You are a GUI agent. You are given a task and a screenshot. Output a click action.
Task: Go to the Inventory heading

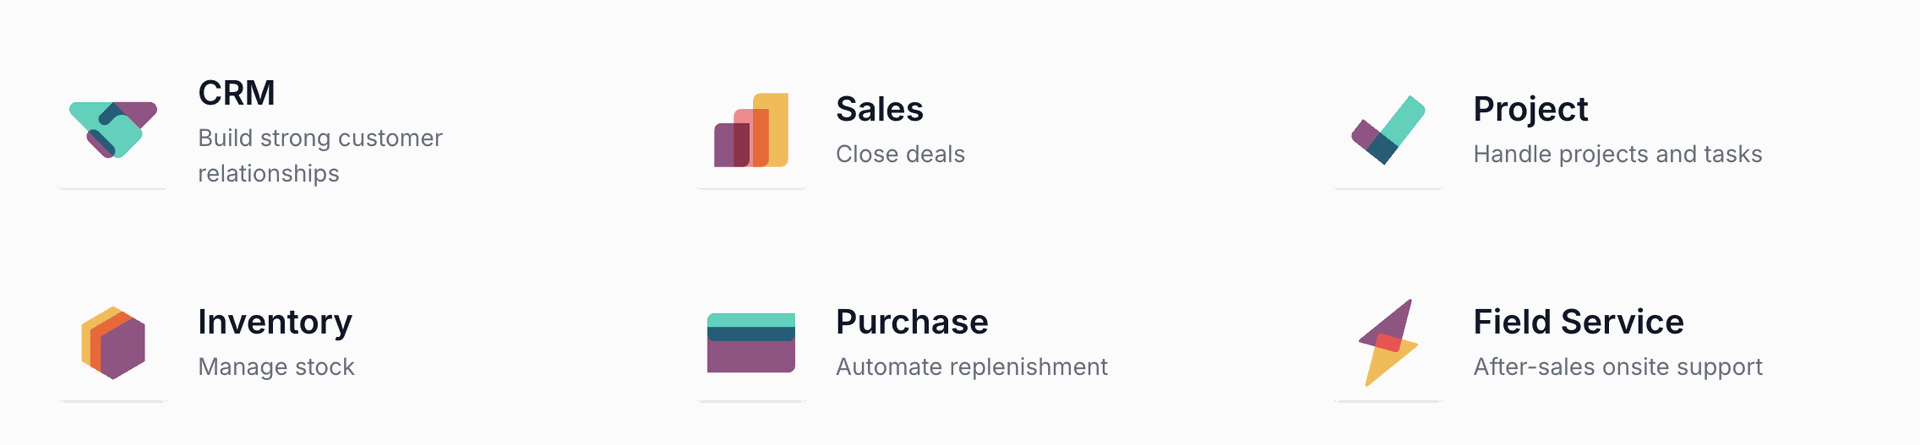click(275, 322)
